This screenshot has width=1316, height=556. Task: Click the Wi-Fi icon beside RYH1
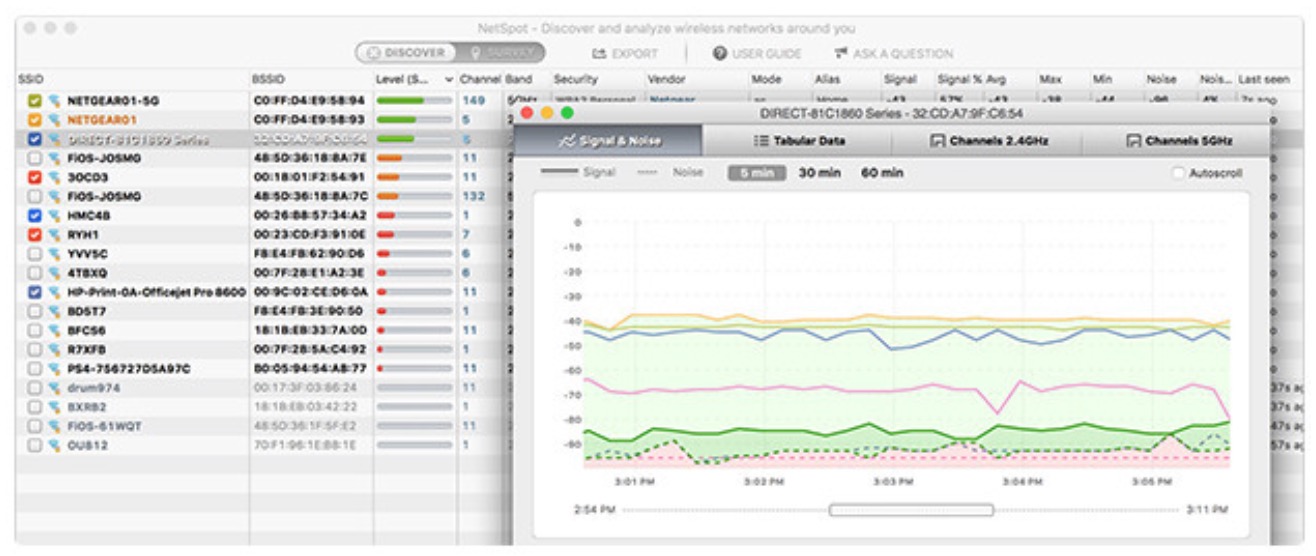tap(53, 234)
